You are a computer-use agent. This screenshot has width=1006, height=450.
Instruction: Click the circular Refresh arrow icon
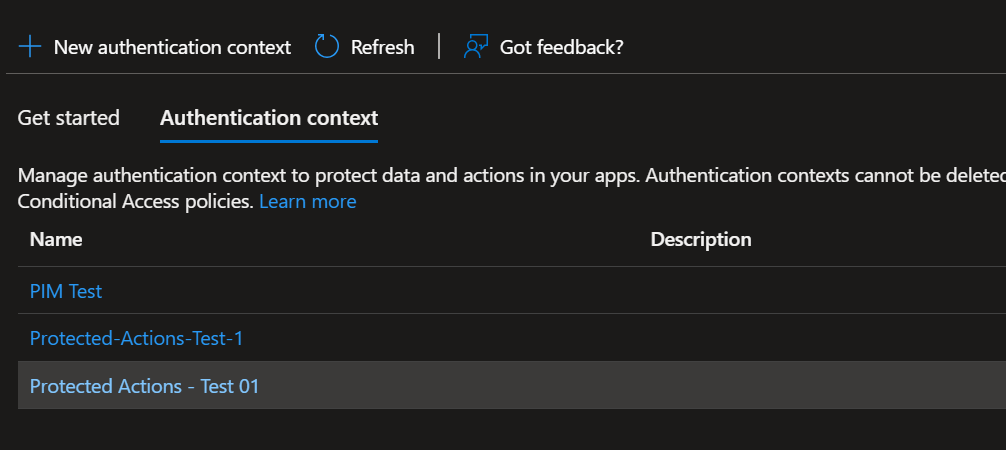(x=327, y=47)
